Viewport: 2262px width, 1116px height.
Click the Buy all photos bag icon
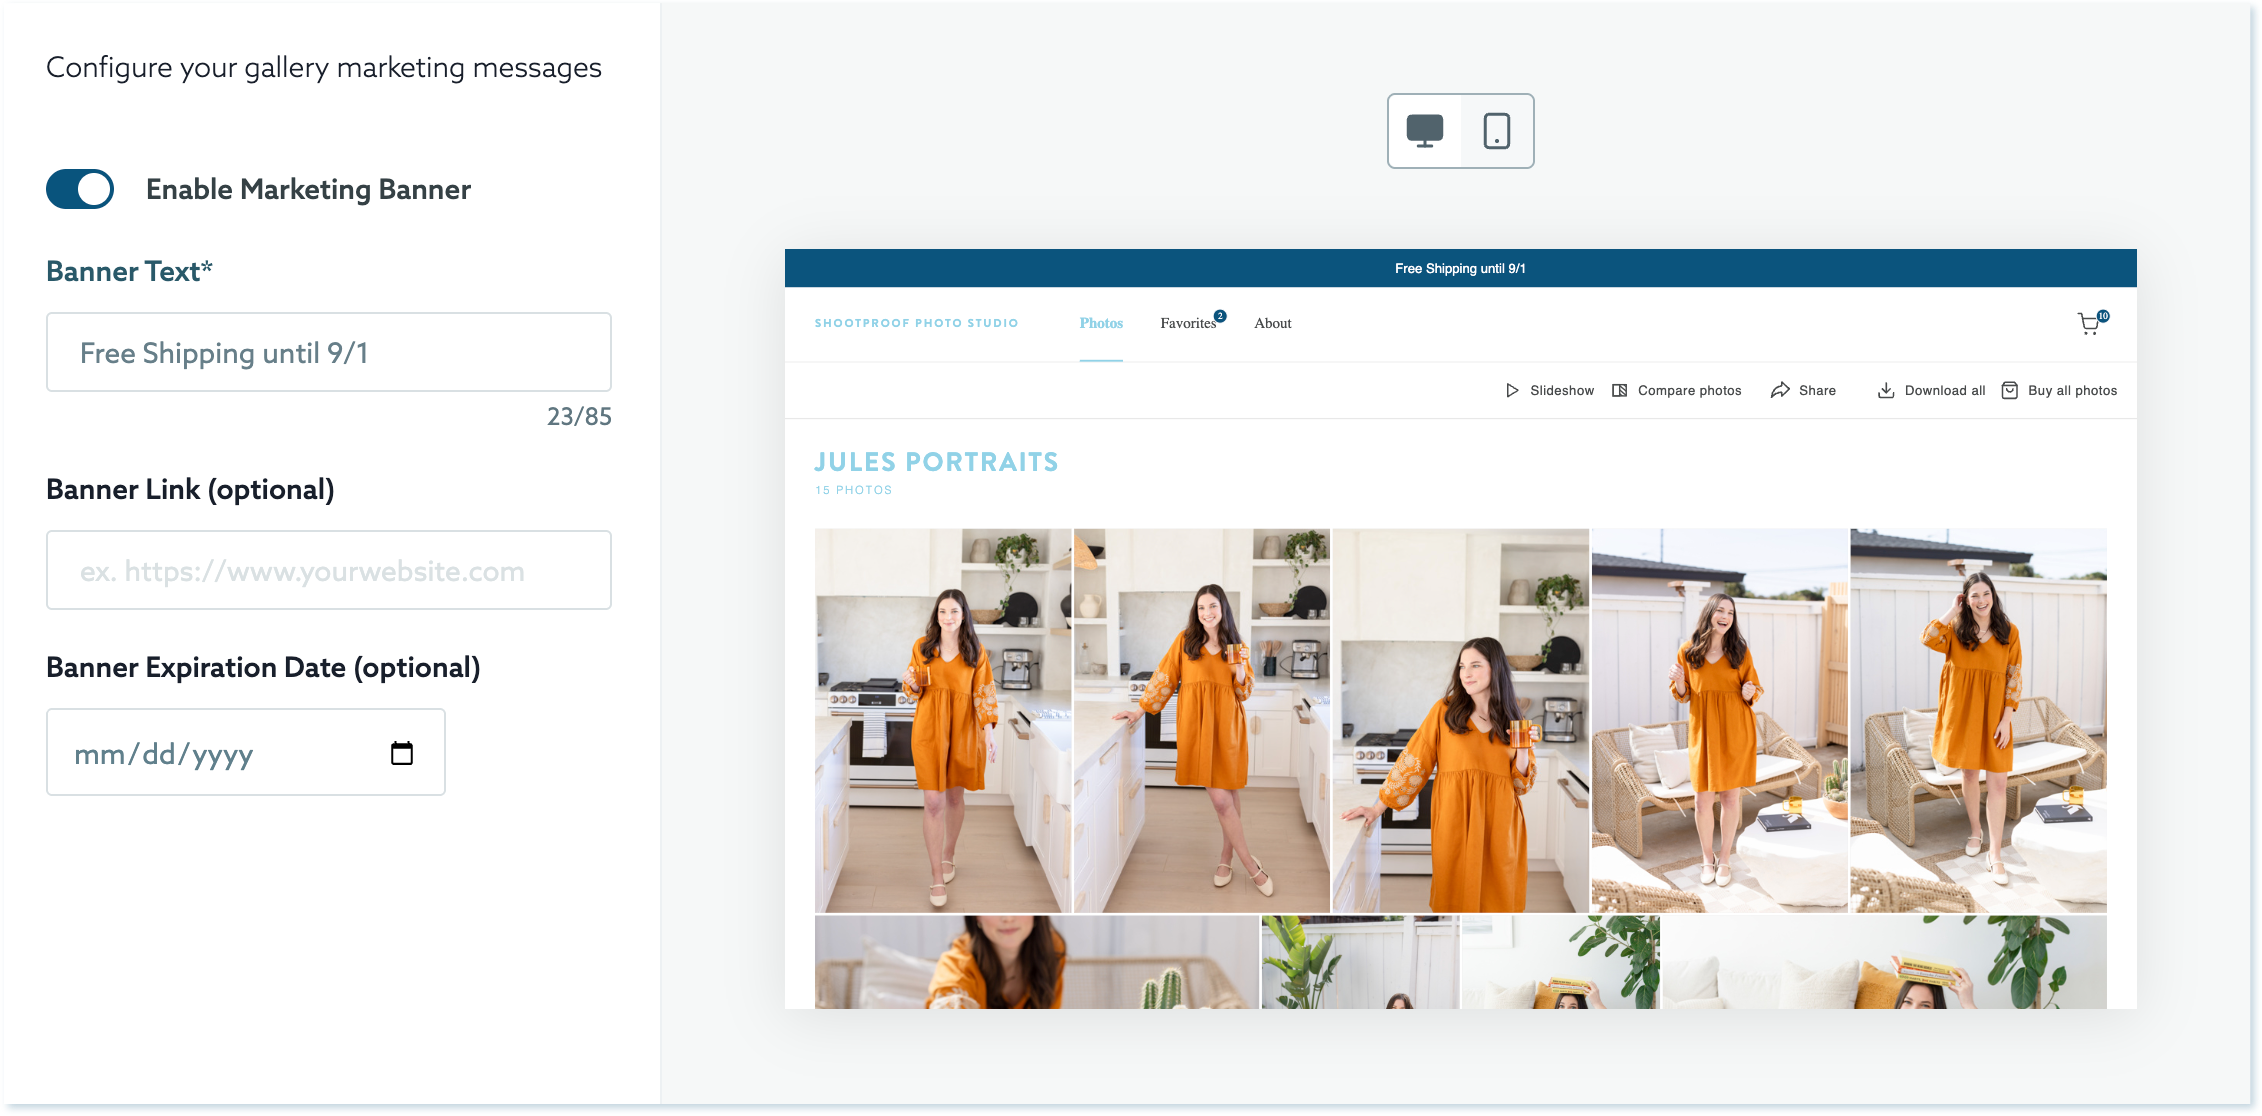2010,391
